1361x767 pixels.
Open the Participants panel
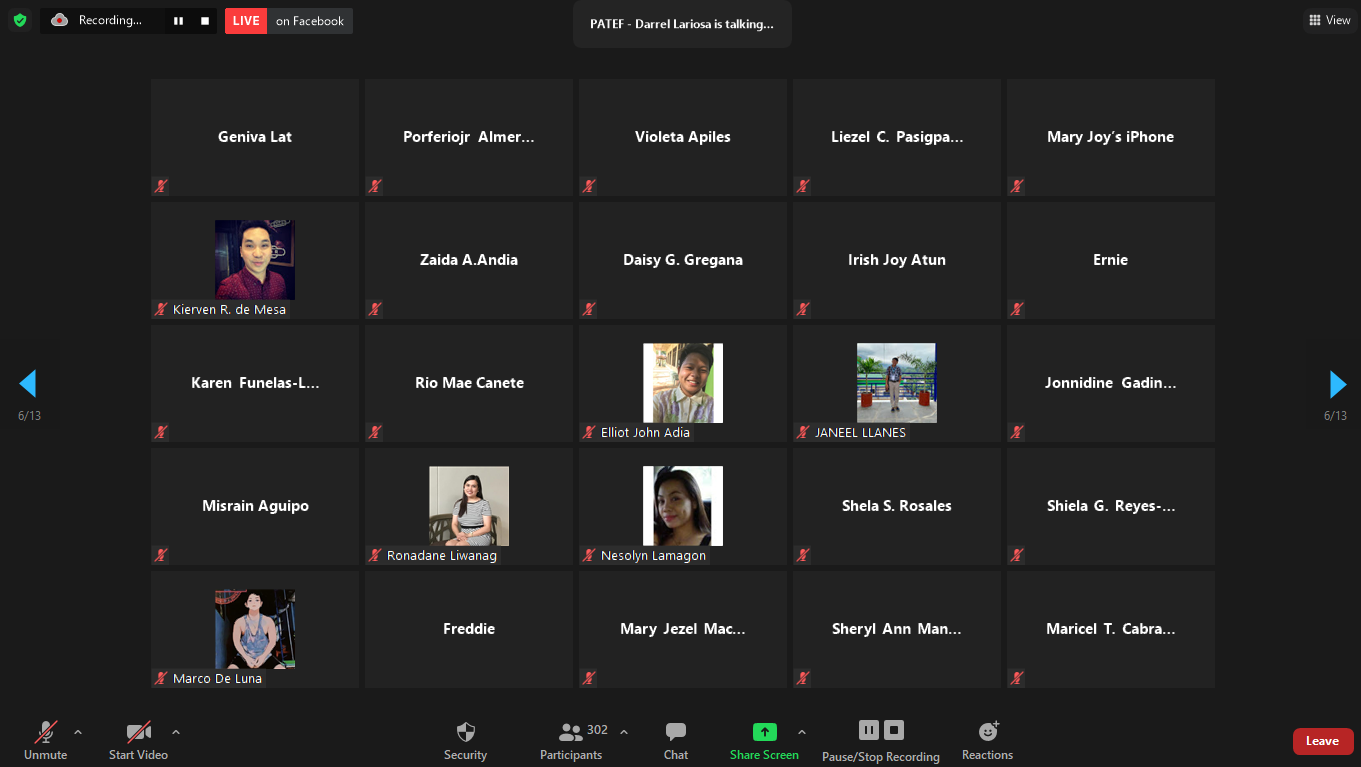tap(572, 740)
